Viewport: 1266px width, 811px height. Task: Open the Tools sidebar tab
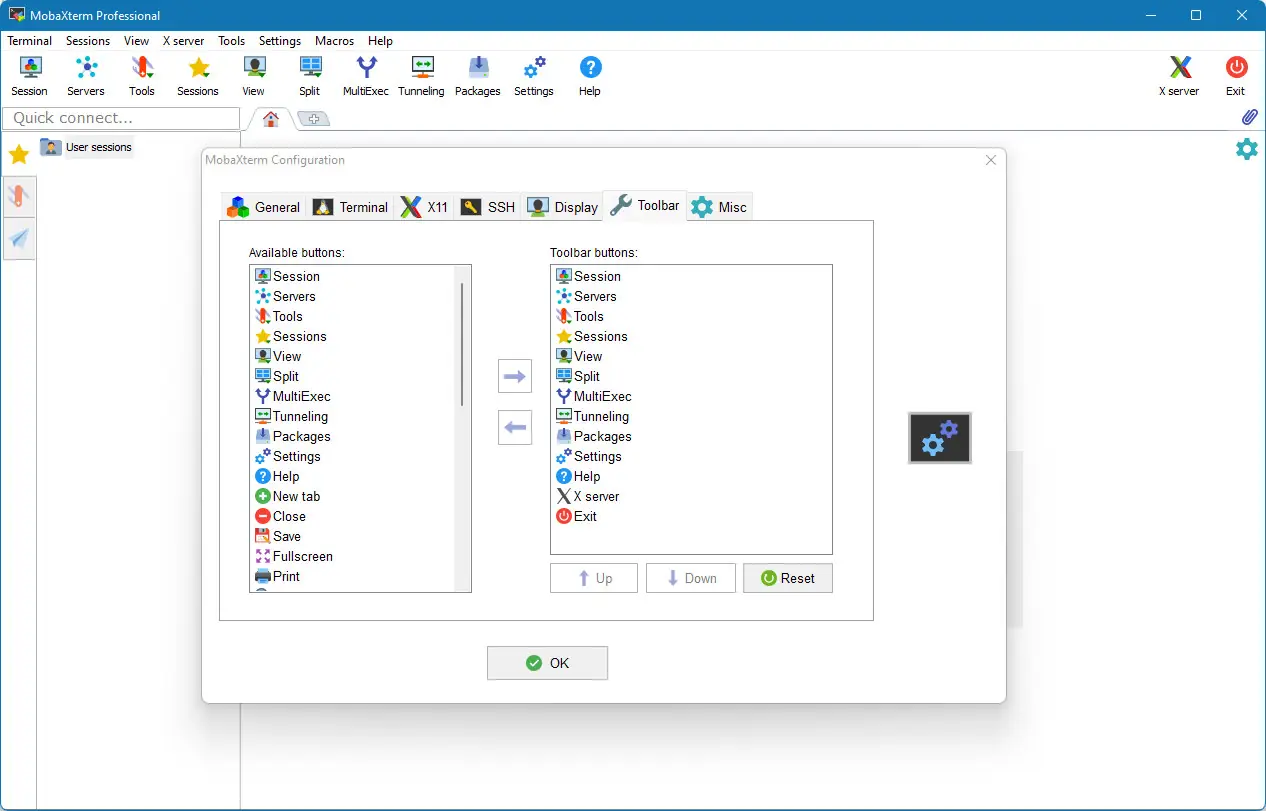click(19, 196)
